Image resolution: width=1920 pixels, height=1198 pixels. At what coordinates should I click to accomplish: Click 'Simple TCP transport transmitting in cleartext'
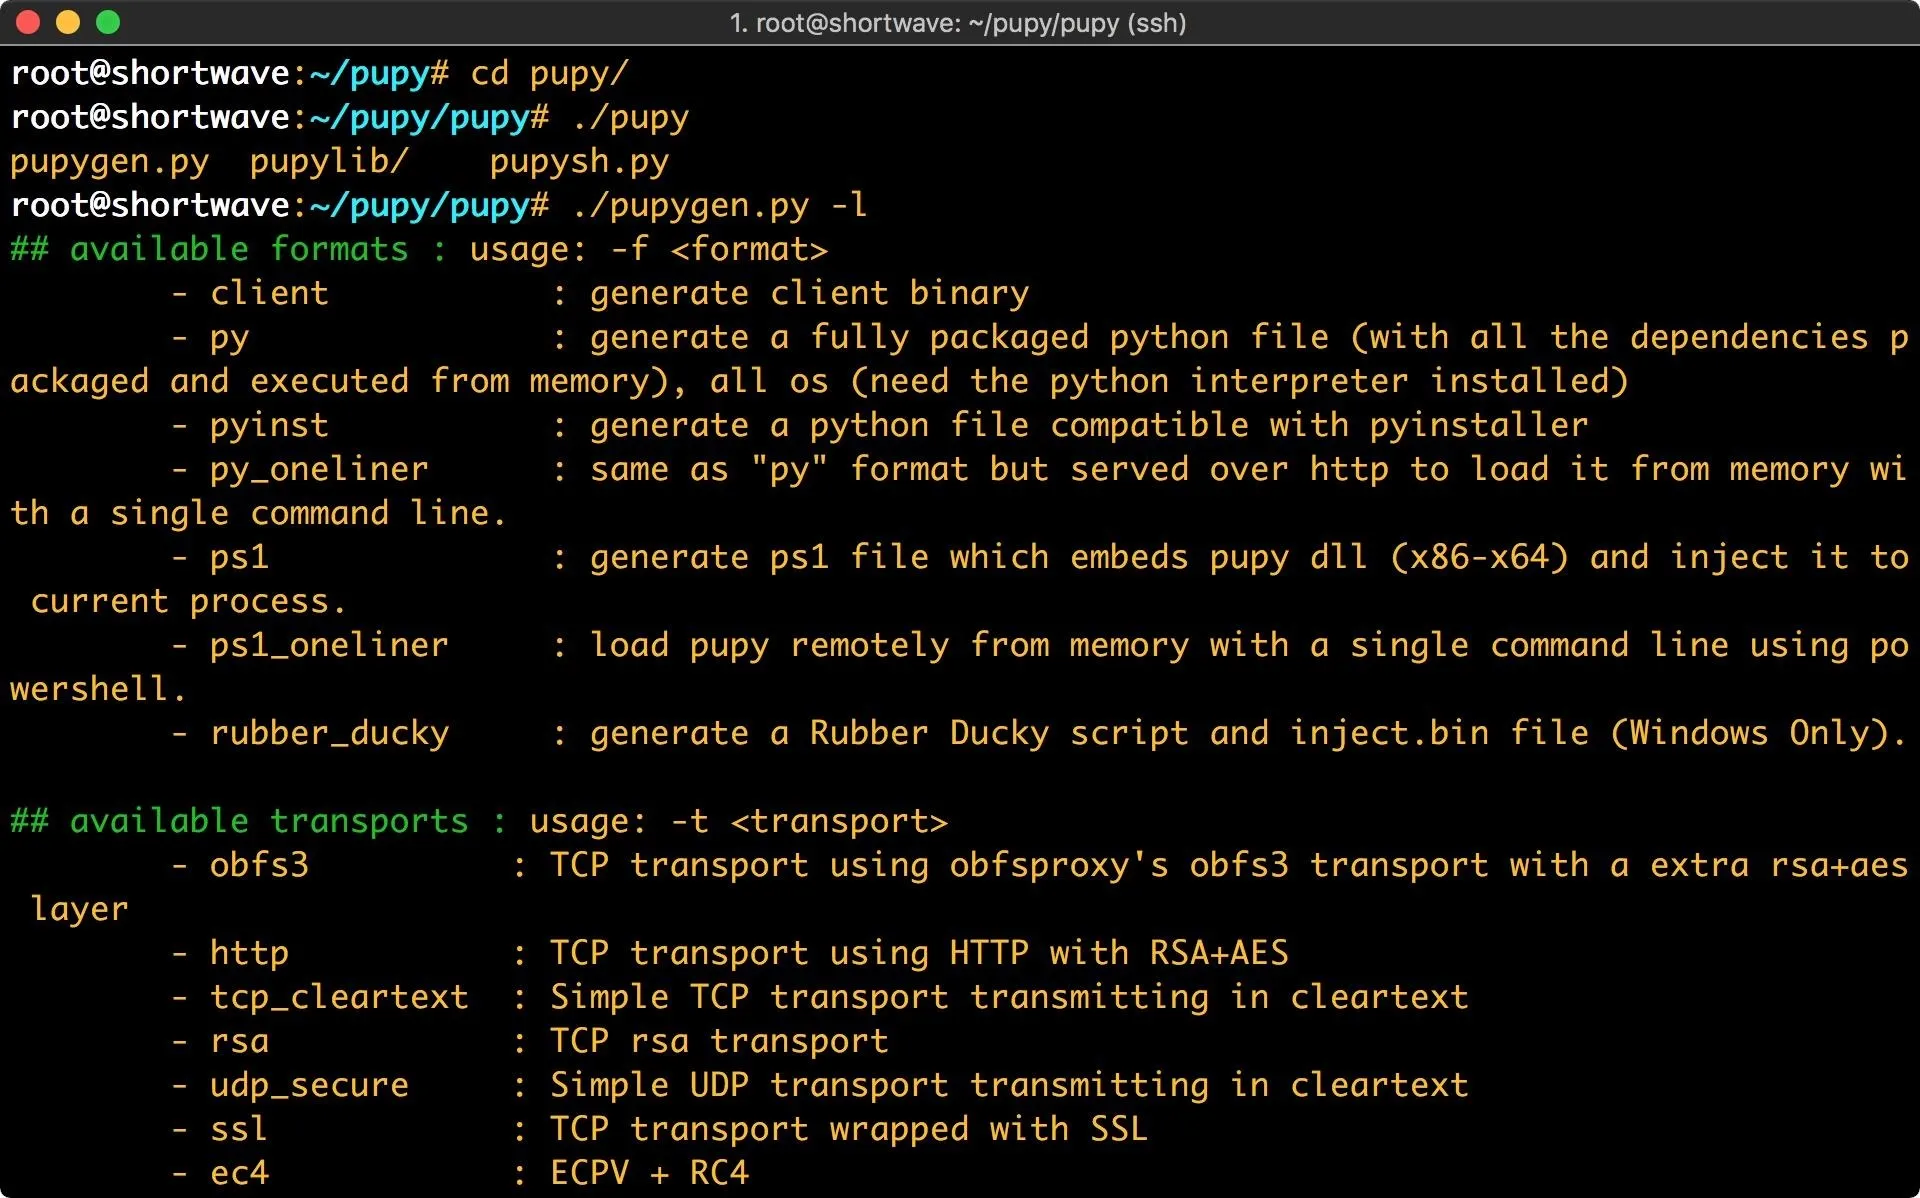[1010, 998]
